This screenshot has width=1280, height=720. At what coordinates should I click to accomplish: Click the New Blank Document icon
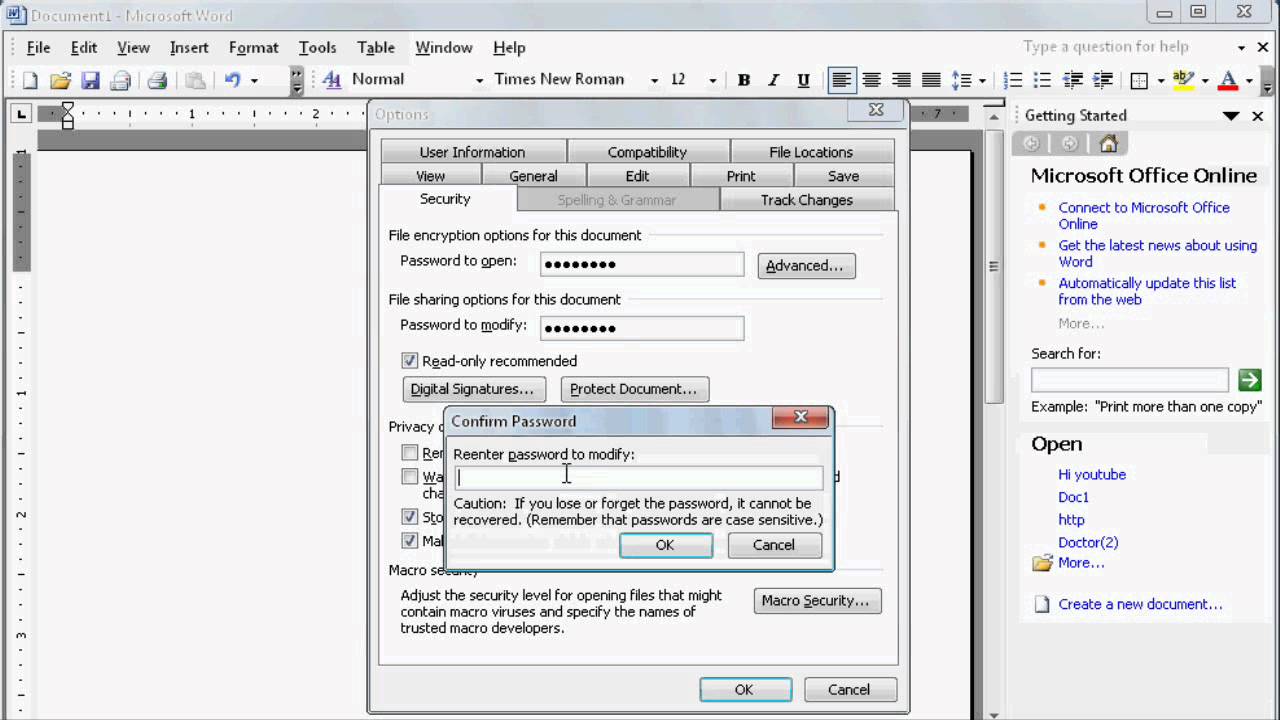29,80
